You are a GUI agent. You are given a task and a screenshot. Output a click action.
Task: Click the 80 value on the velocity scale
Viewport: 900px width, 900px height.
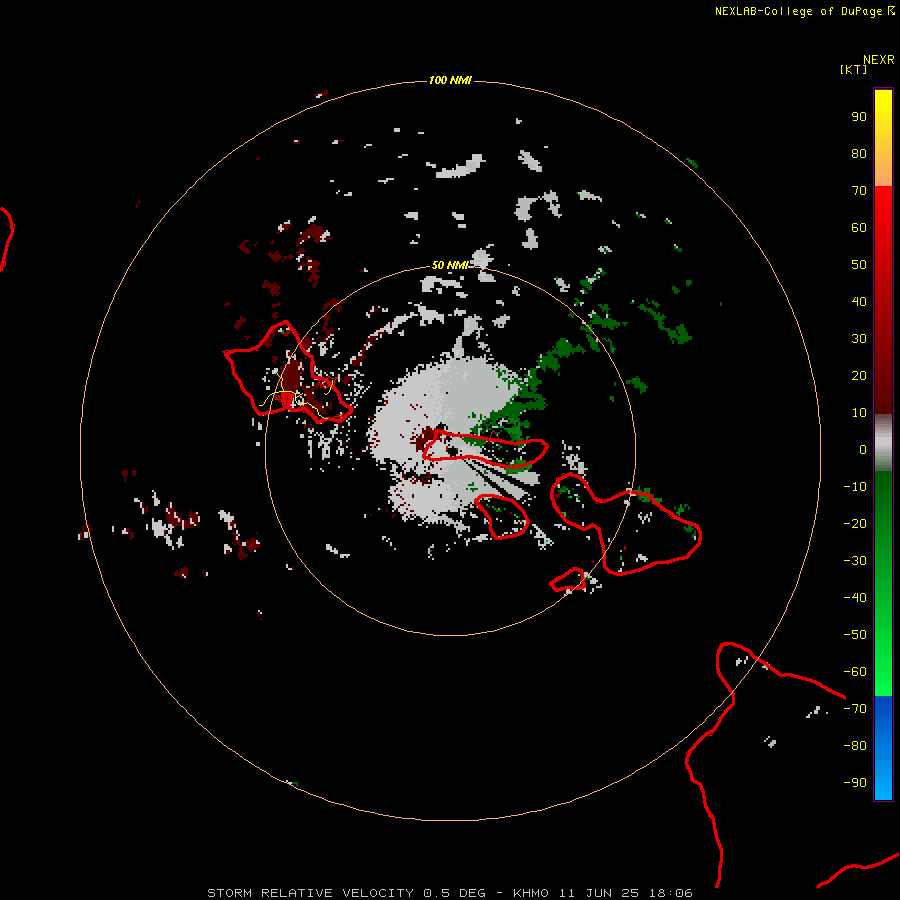(859, 154)
